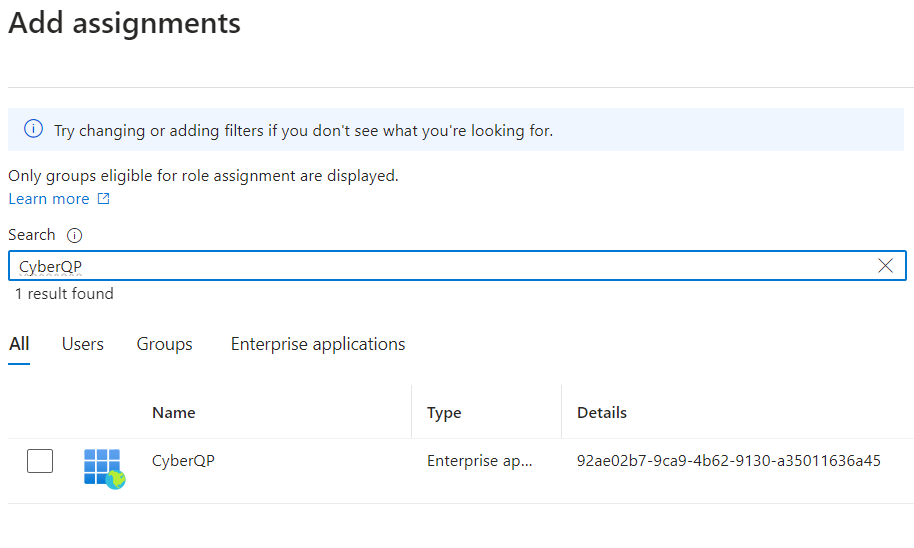The width and height of the screenshot is (914, 548).
Task: Click the object ID 92ae02b7-9ca9-4b62-9130-a35011636a45
Action: click(729, 461)
